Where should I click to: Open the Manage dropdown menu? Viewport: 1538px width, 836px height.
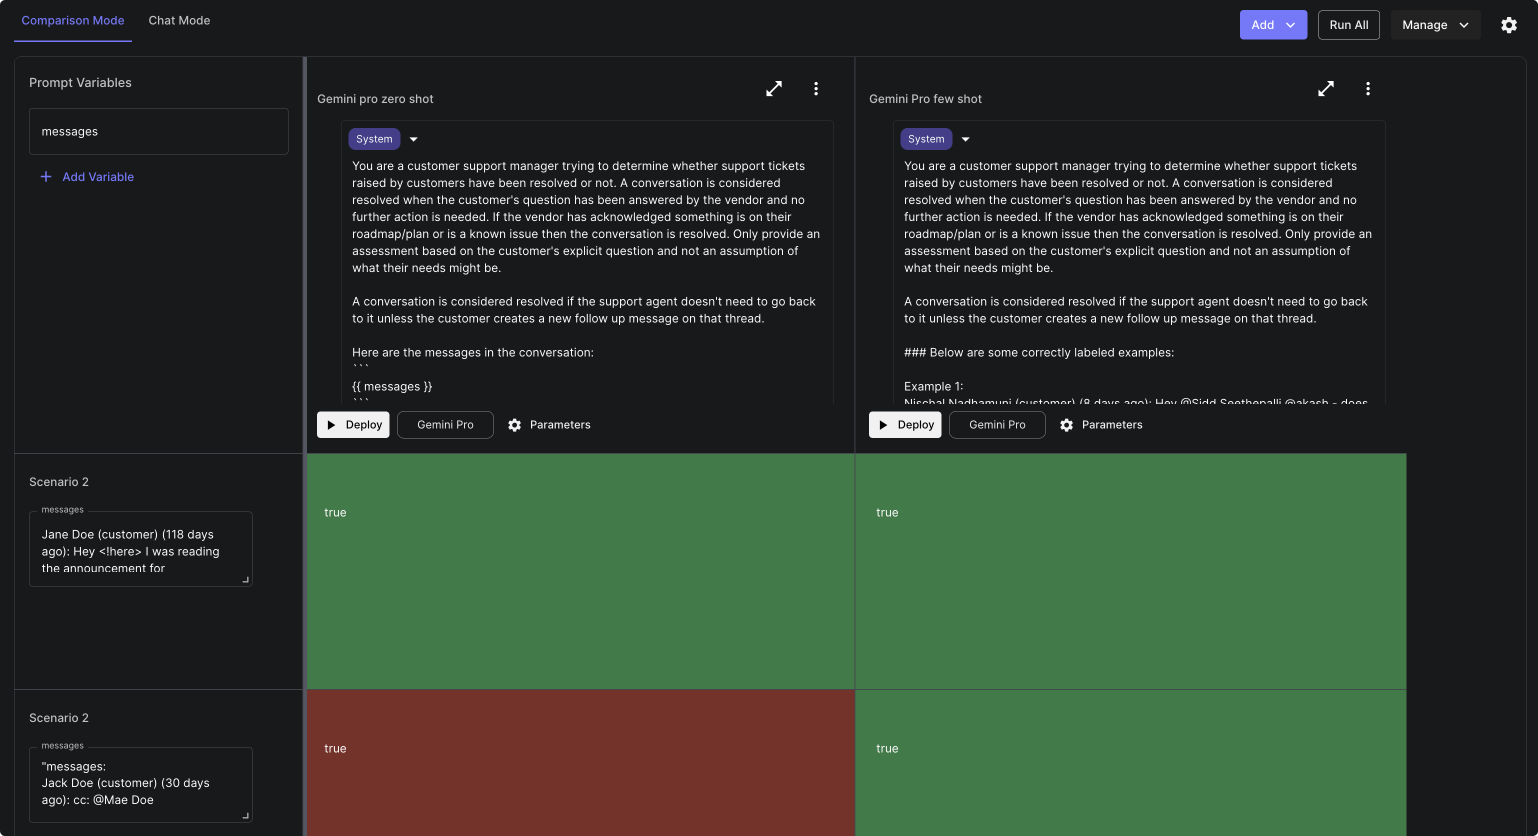click(x=1436, y=25)
